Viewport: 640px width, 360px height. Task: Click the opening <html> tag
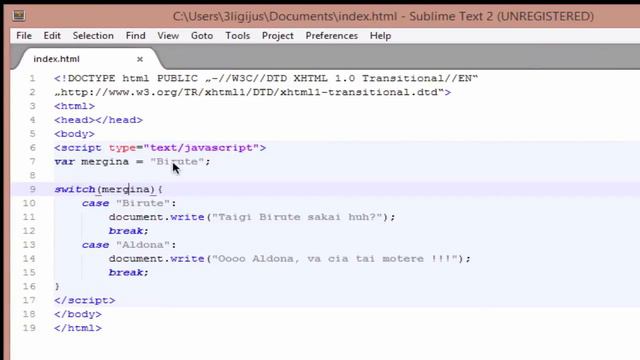(x=74, y=106)
